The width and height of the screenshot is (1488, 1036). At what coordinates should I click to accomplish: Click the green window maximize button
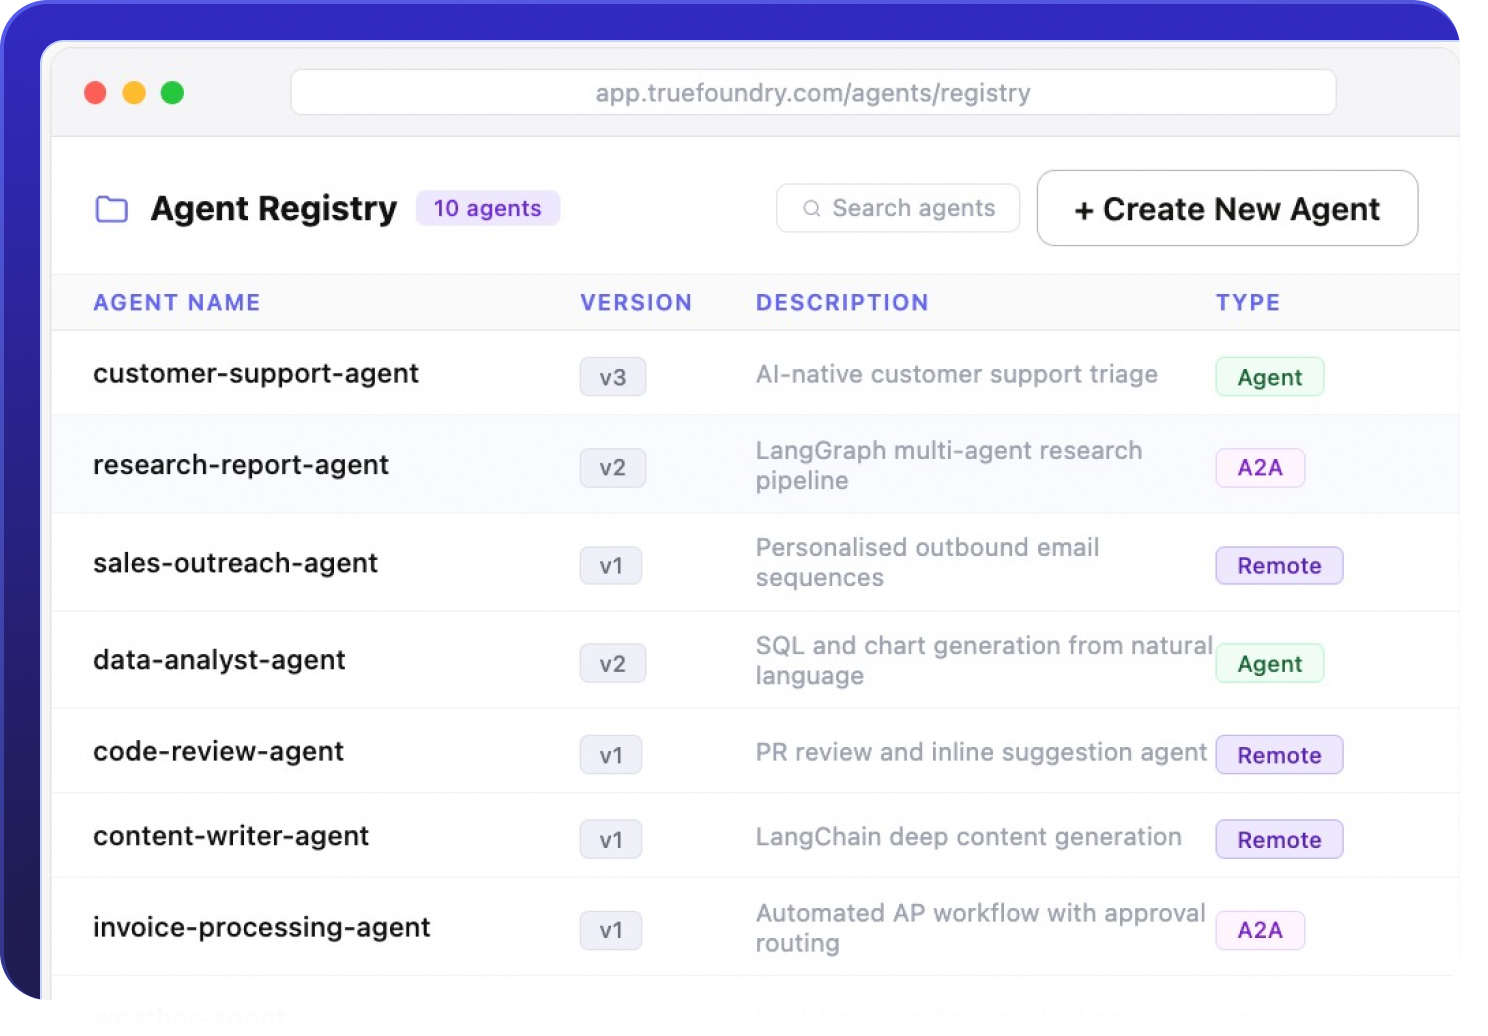click(172, 93)
